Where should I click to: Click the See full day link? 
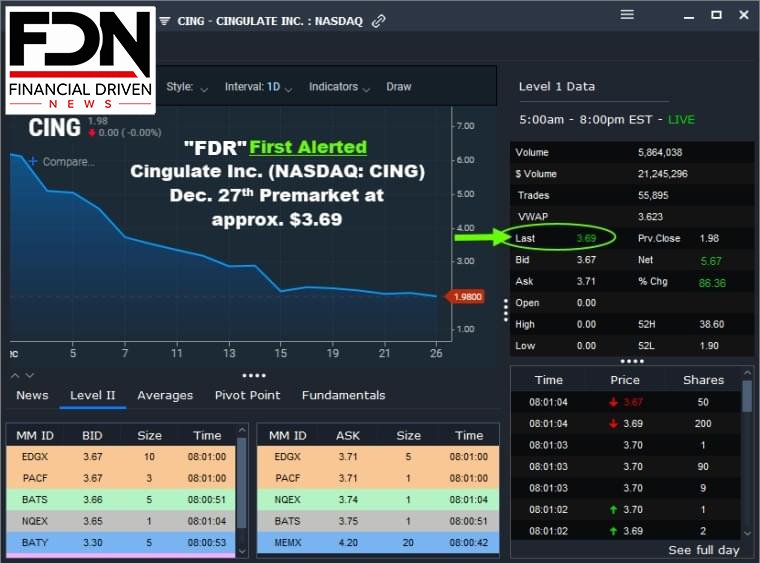coord(703,550)
